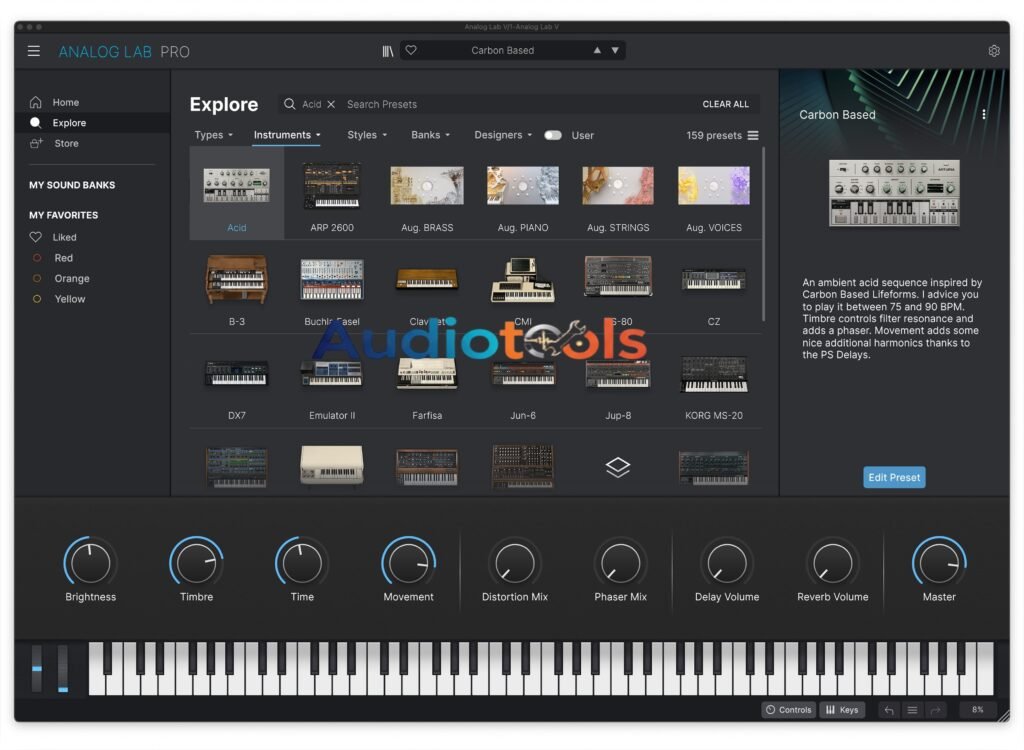
Task: Click the down arrow to load next preset
Action: point(616,50)
